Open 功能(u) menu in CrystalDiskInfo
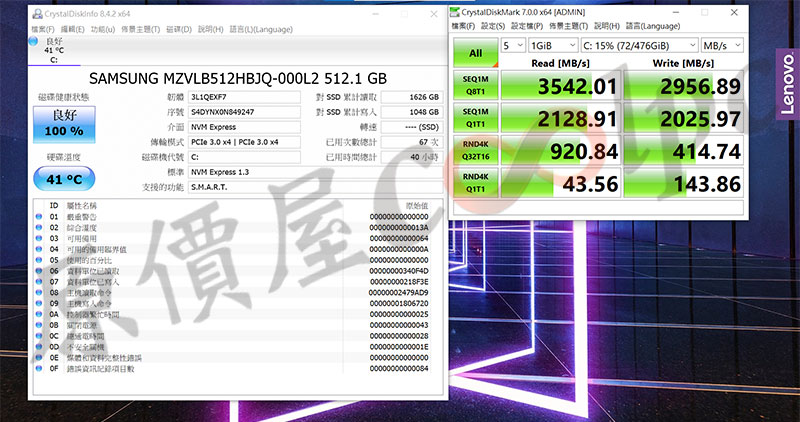The image size is (800, 422). (x=103, y=30)
